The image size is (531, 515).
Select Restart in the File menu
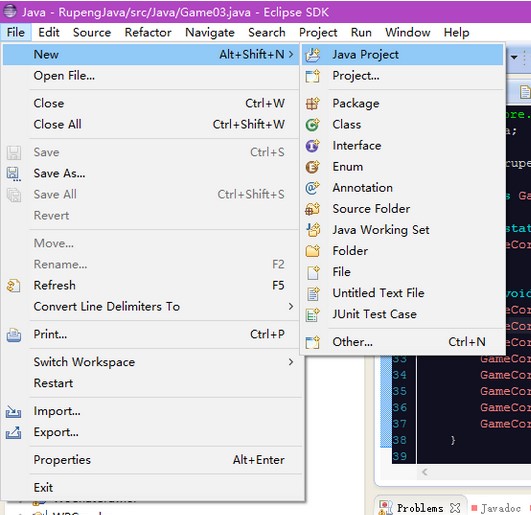[x=151, y=383]
